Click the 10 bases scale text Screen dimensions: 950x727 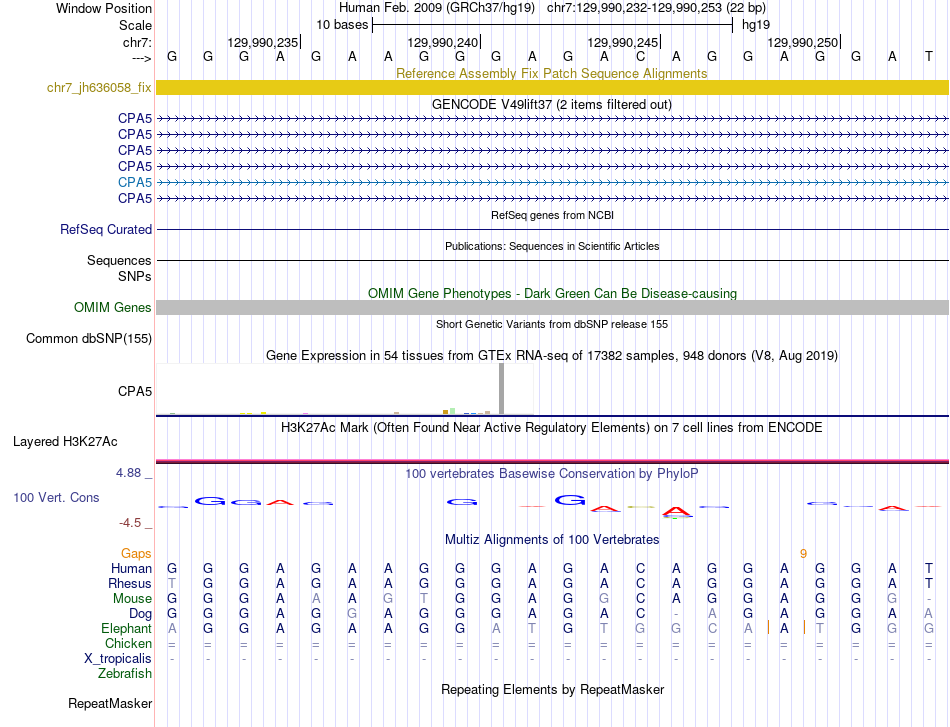[342, 25]
